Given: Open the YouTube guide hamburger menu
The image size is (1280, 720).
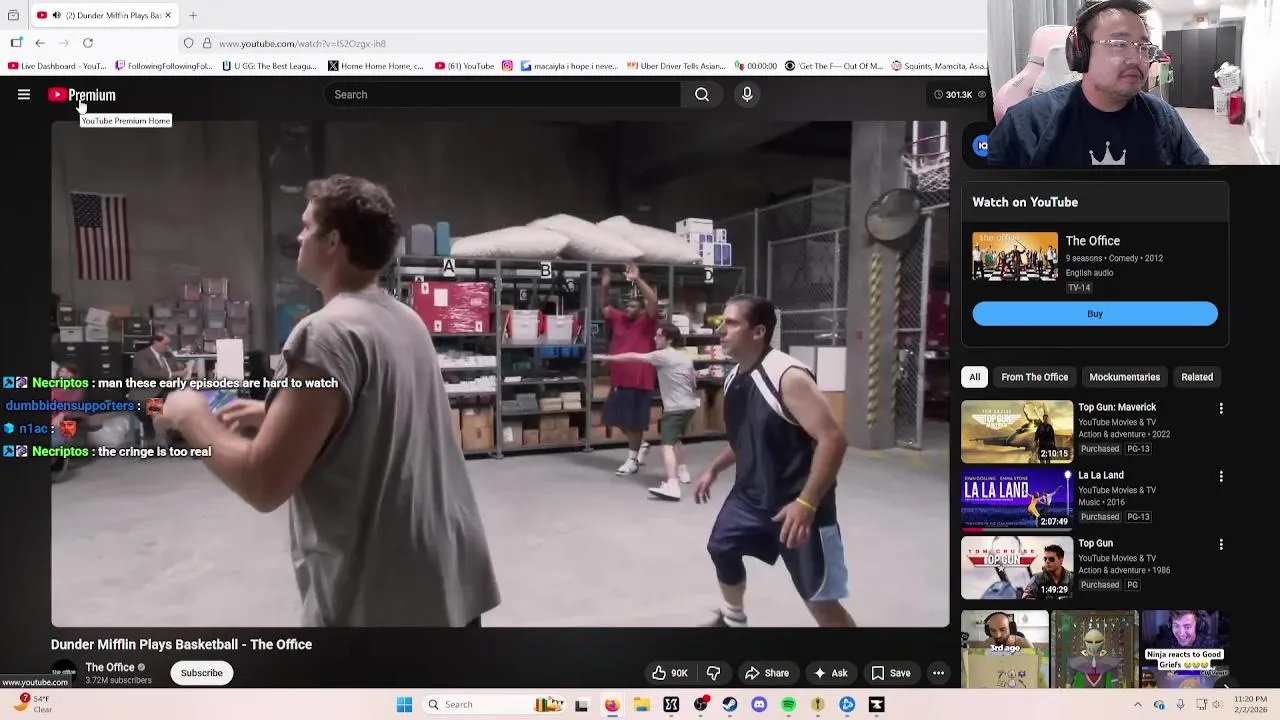Looking at the screenshot, I should pyautogui.click(x=24, y=95).
